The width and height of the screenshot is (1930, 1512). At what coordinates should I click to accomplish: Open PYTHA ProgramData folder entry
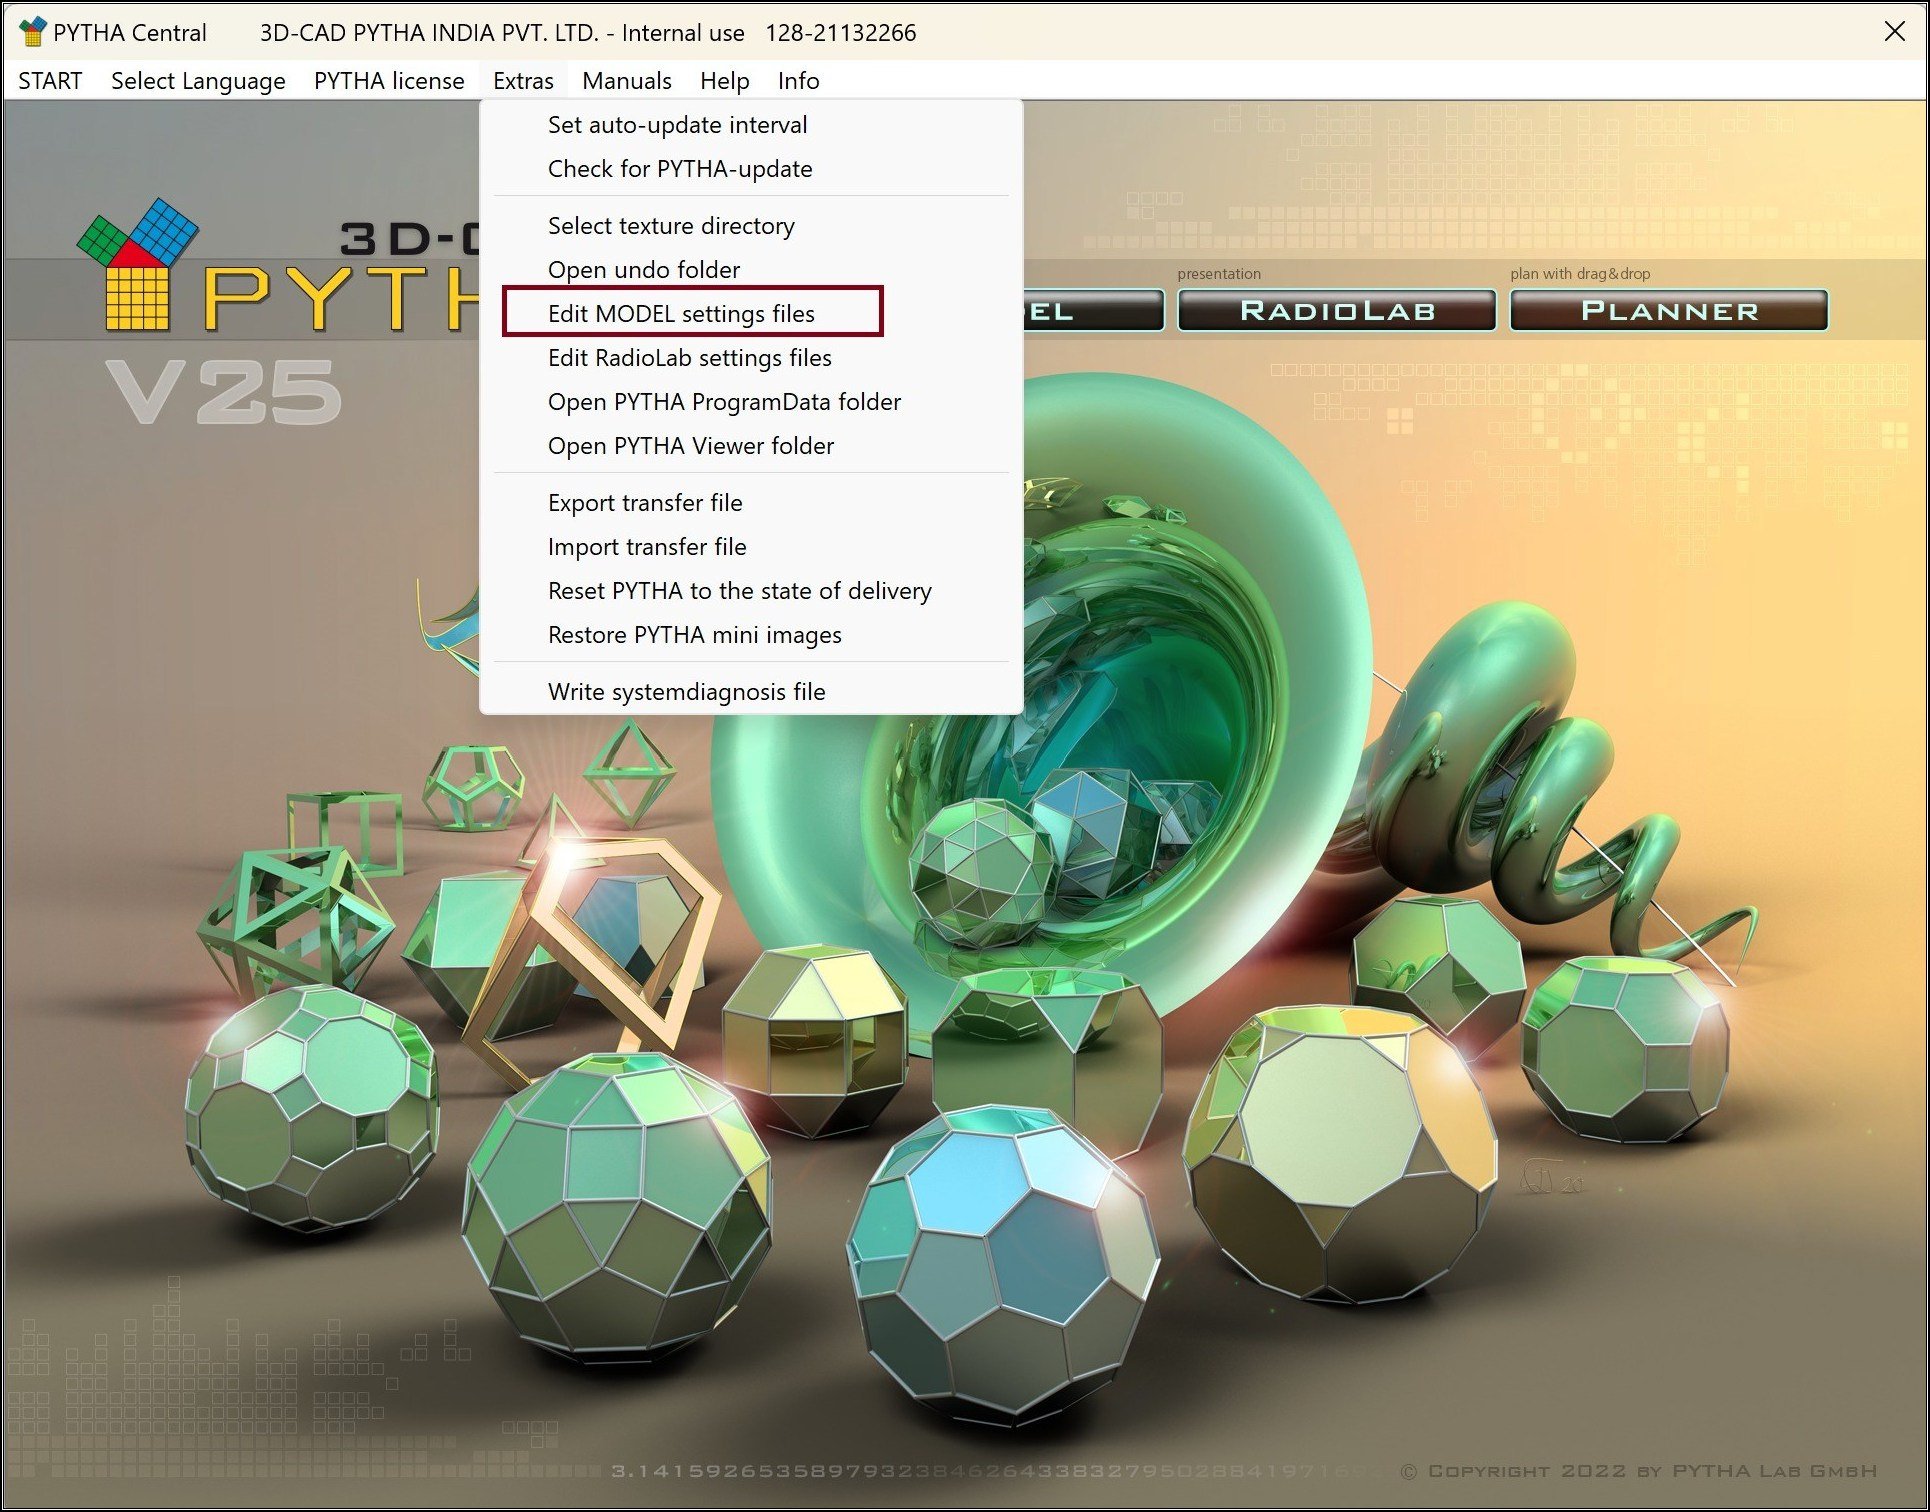[x=751, y=402]
